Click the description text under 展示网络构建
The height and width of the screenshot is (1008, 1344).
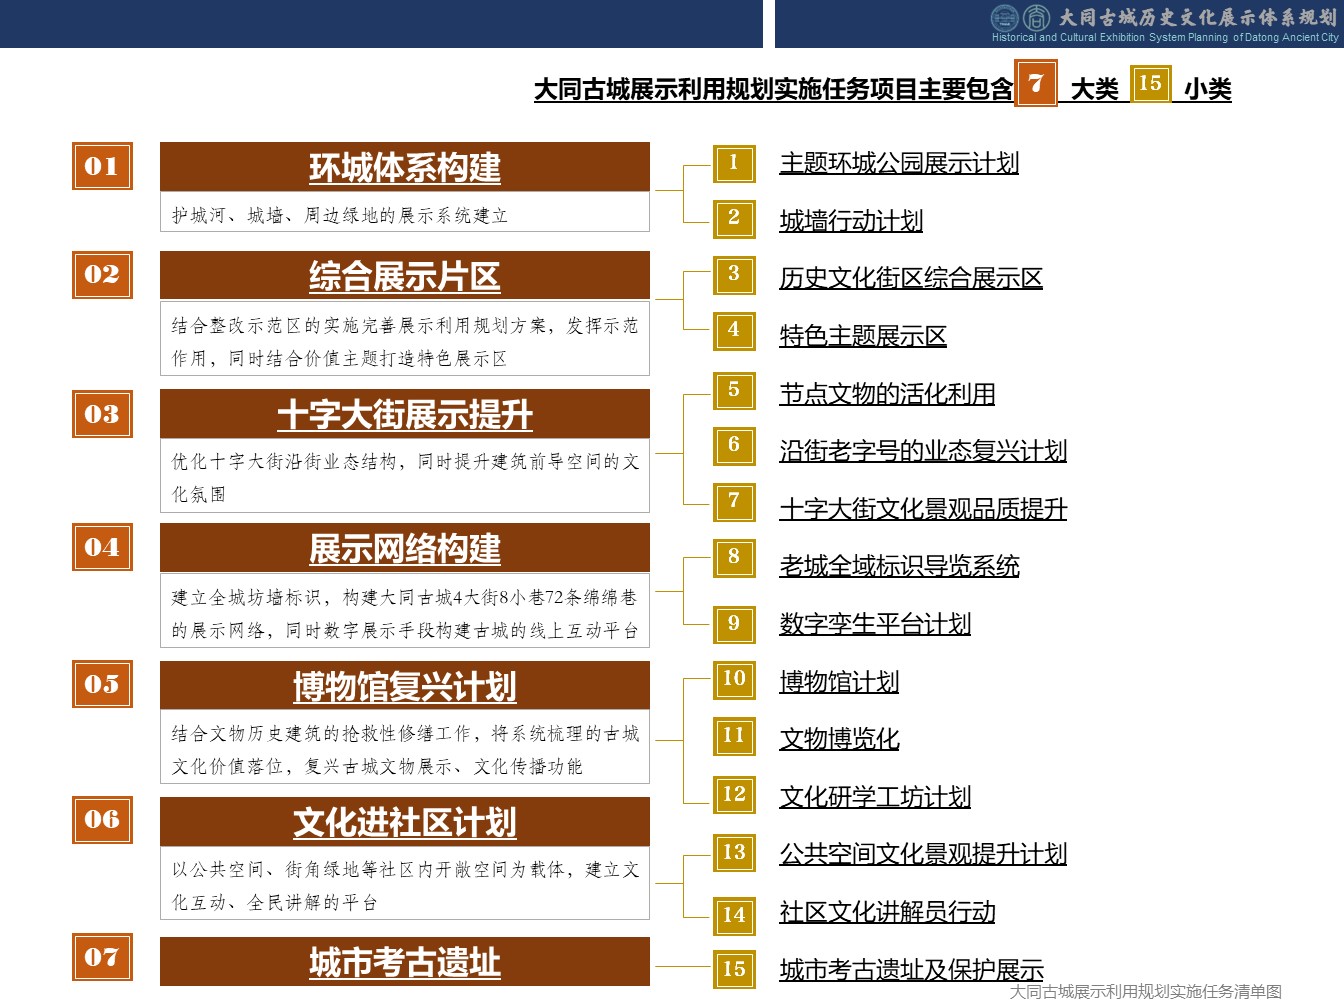pyautogui.click(x=405, y=613)
